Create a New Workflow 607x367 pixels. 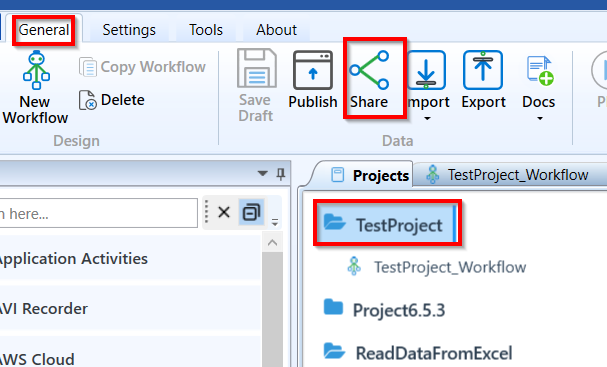click(x=36, y=87)
